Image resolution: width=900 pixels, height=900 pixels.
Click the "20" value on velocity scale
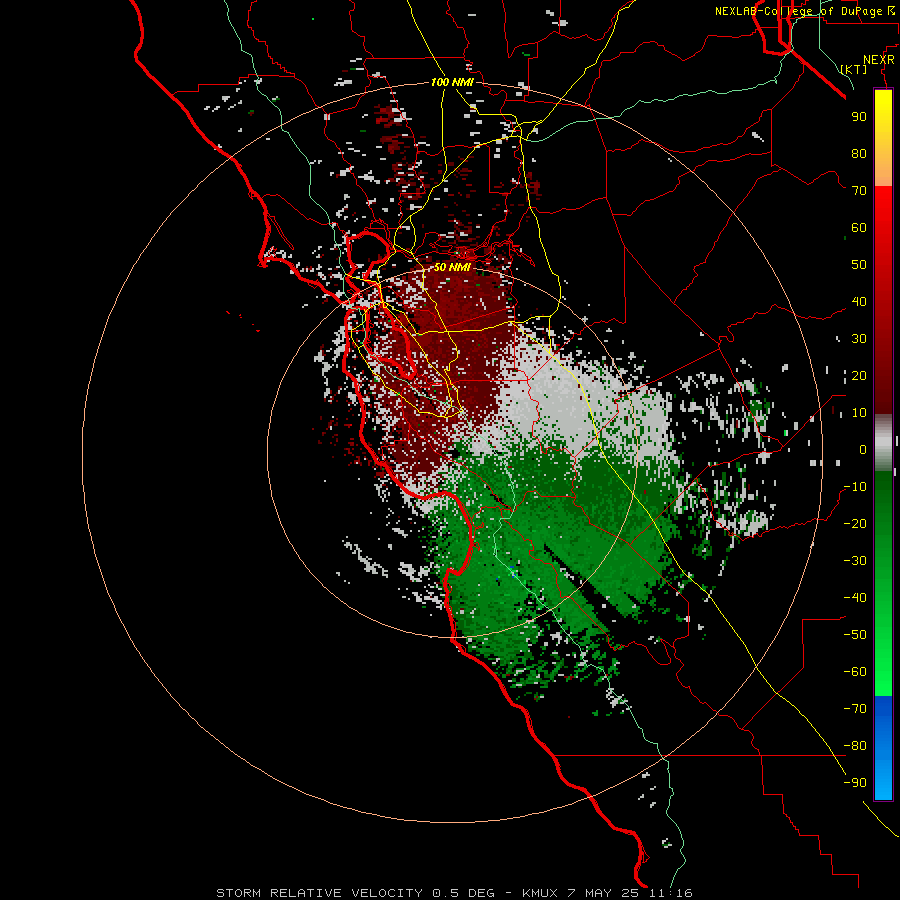coord(859,375)
